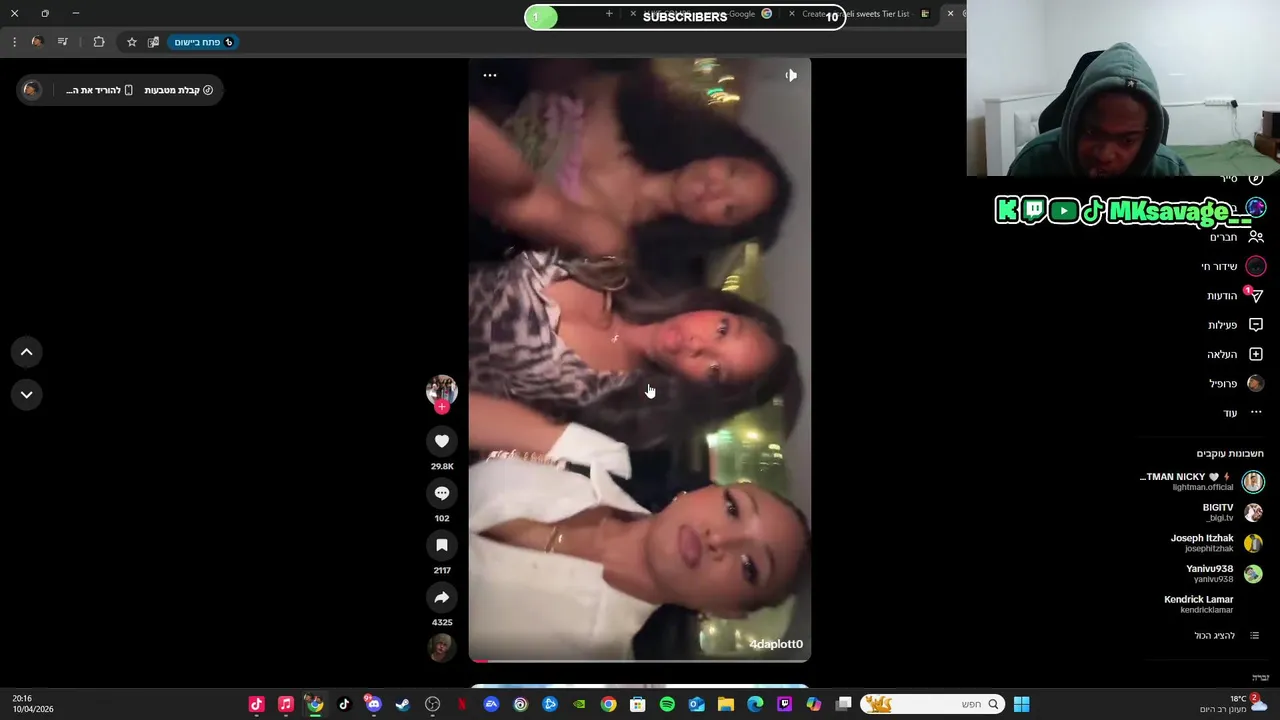Open Kendrick Lamar following account
This screenshot has width=1280, height=720.
(1198, 604)
